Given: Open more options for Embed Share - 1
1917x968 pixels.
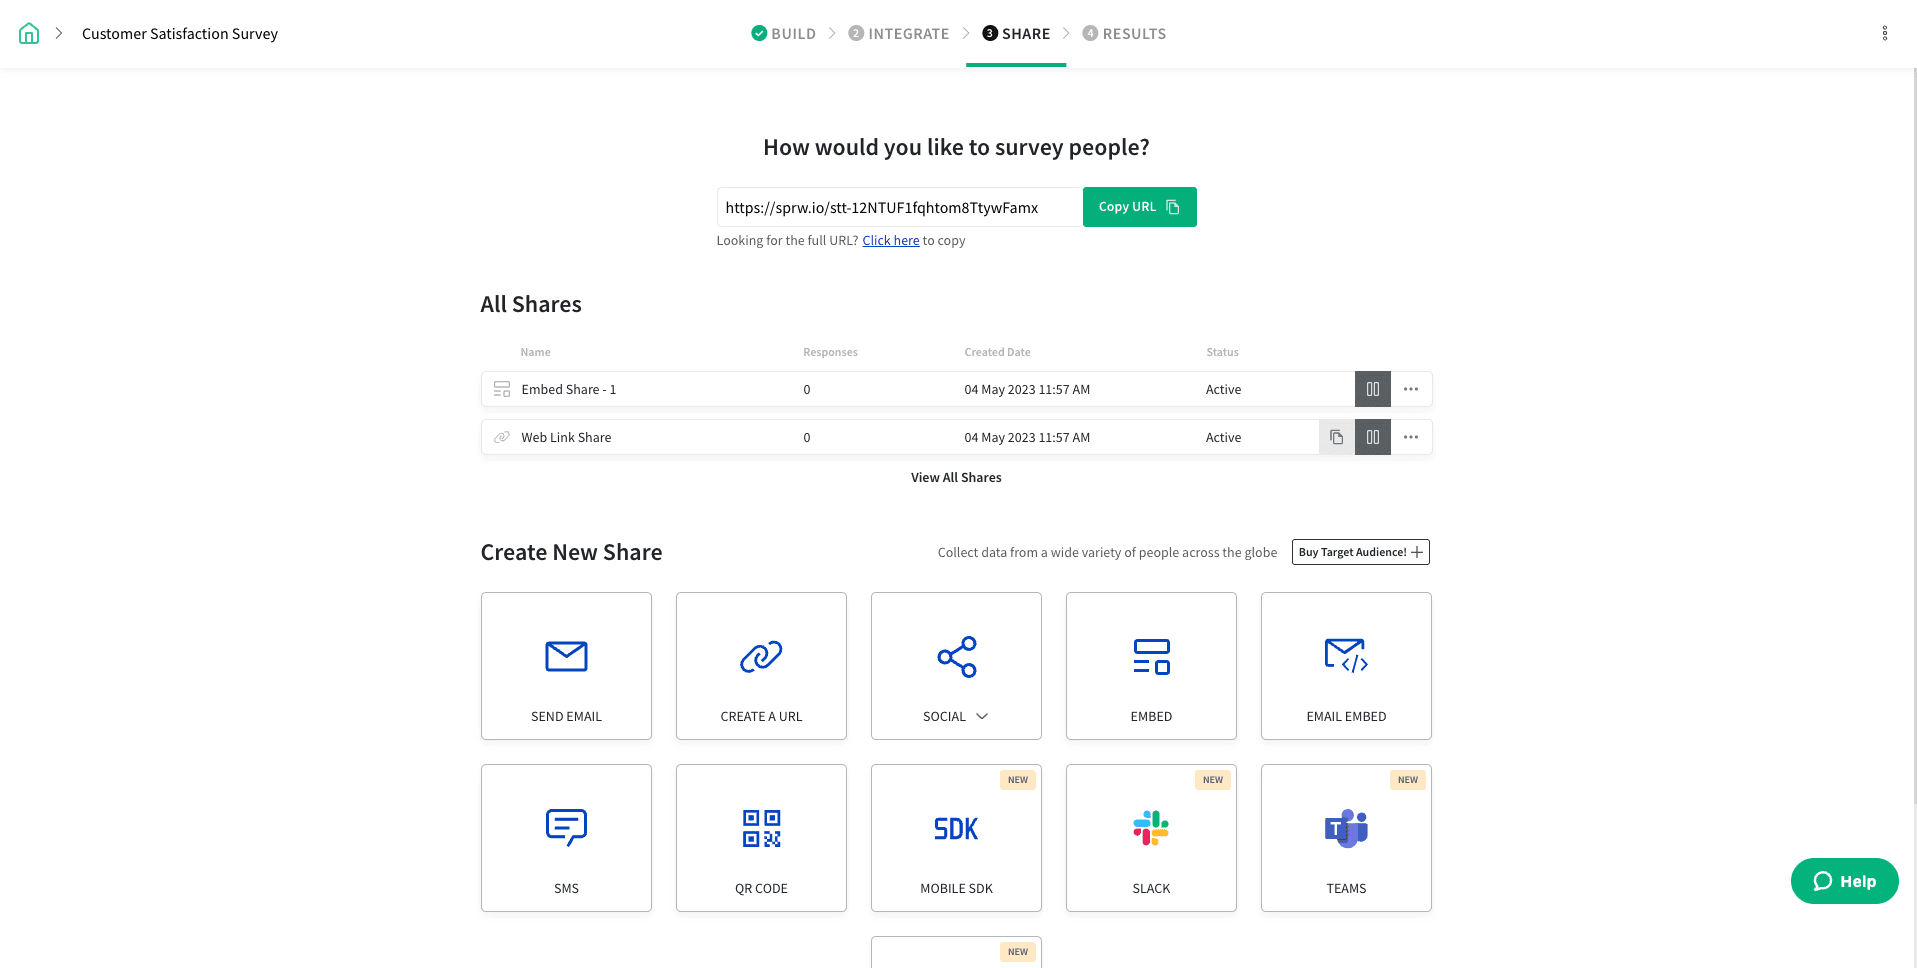Looking at the screenshot, I should [1410, 389].
